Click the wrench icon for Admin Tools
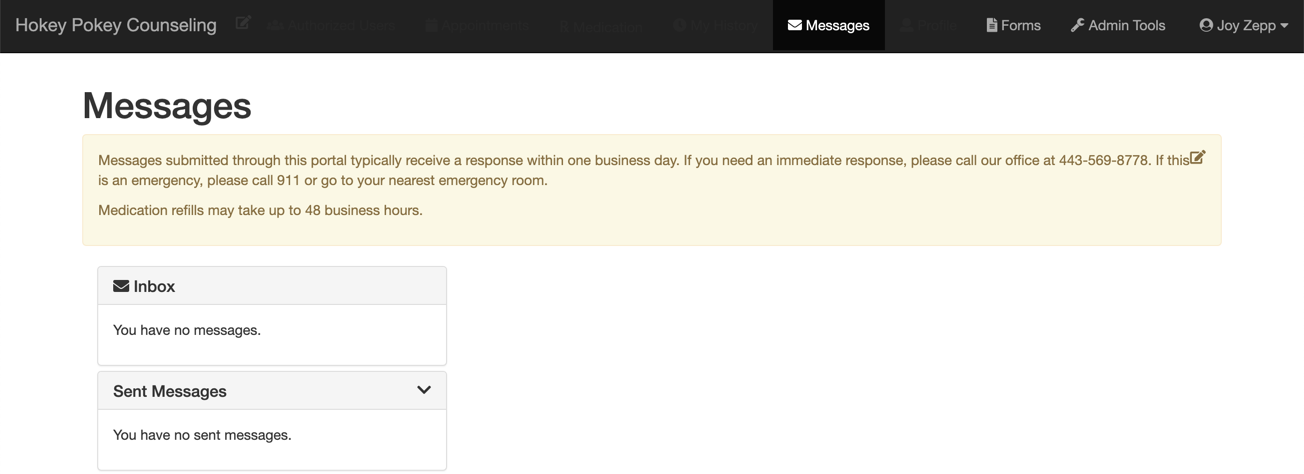This screenshot has width=1304, height=474. point(1077,25)
